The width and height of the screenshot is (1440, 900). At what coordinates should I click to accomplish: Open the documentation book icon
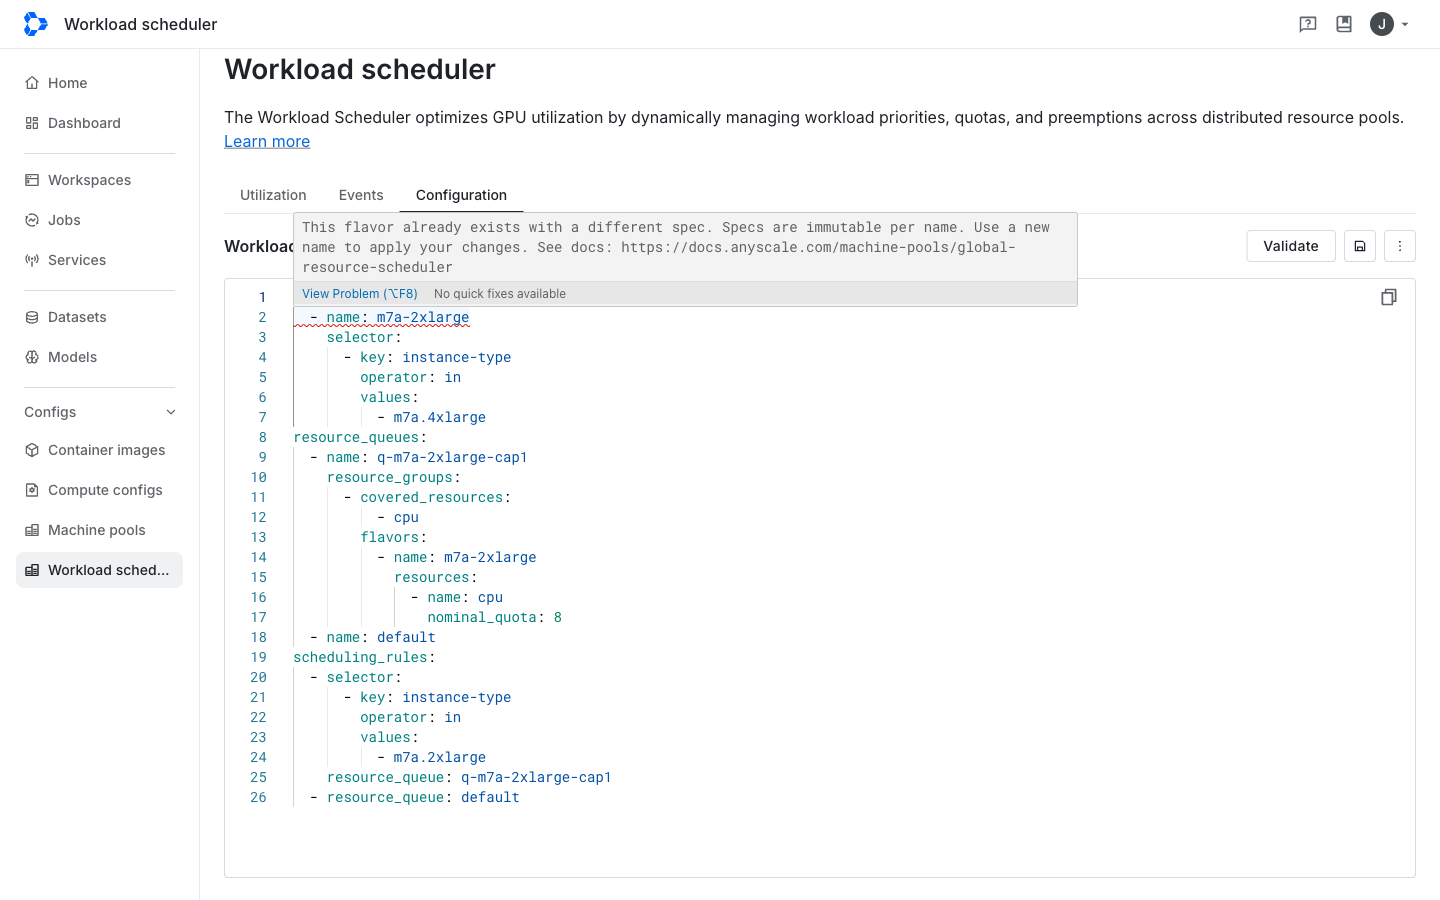tap(1344, 24)
